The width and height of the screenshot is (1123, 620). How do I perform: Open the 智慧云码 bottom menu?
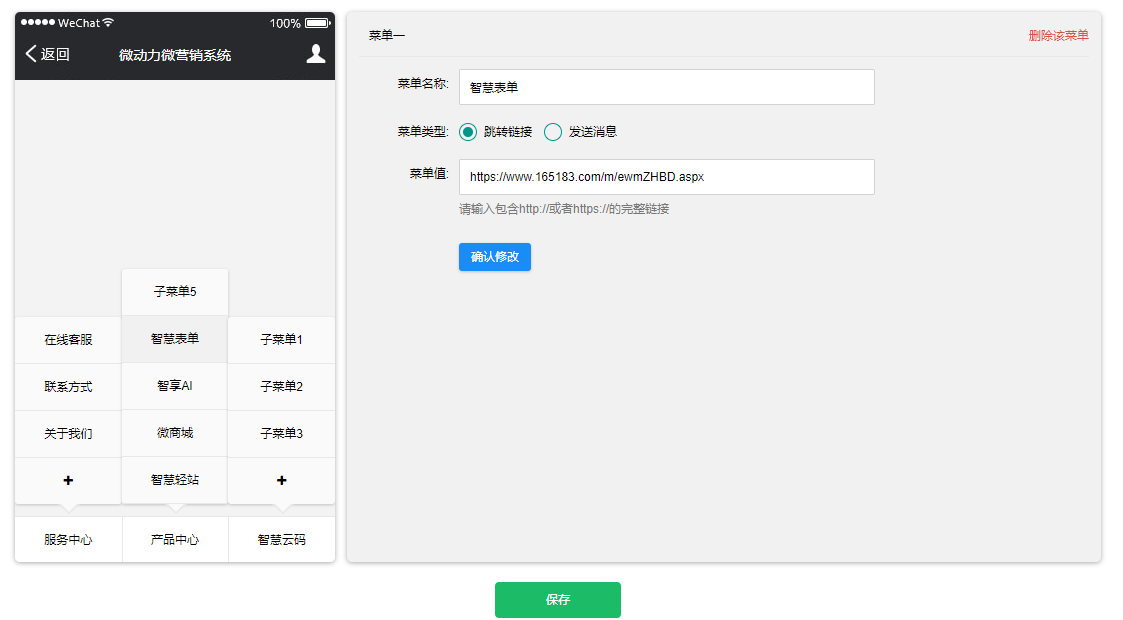(x=281, y=540)
